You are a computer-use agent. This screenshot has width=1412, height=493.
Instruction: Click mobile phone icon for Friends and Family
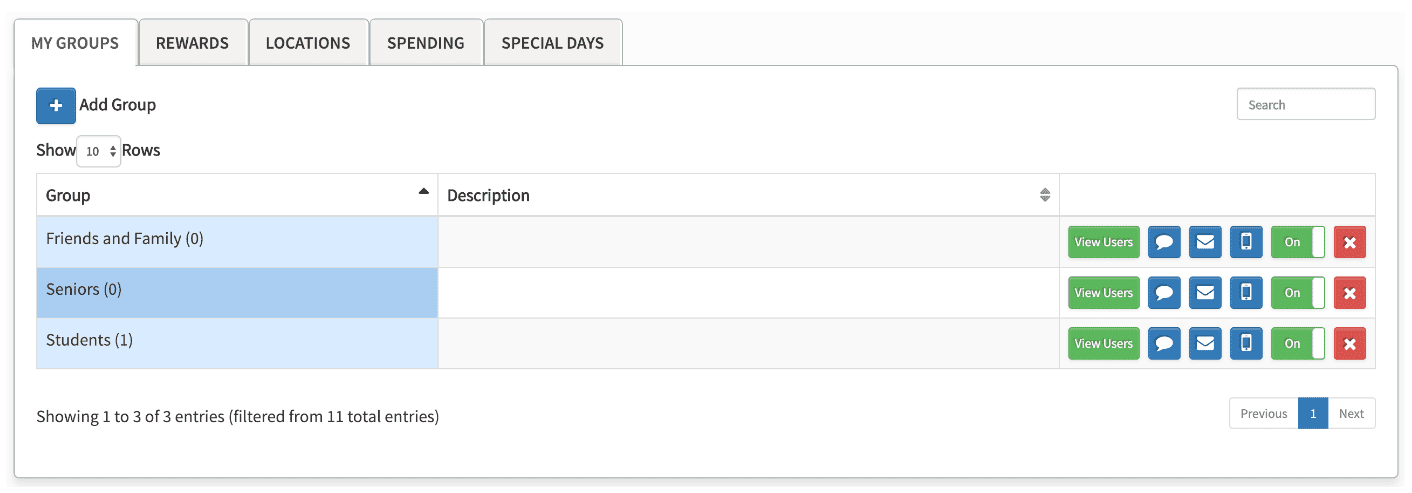point(1246,242)
